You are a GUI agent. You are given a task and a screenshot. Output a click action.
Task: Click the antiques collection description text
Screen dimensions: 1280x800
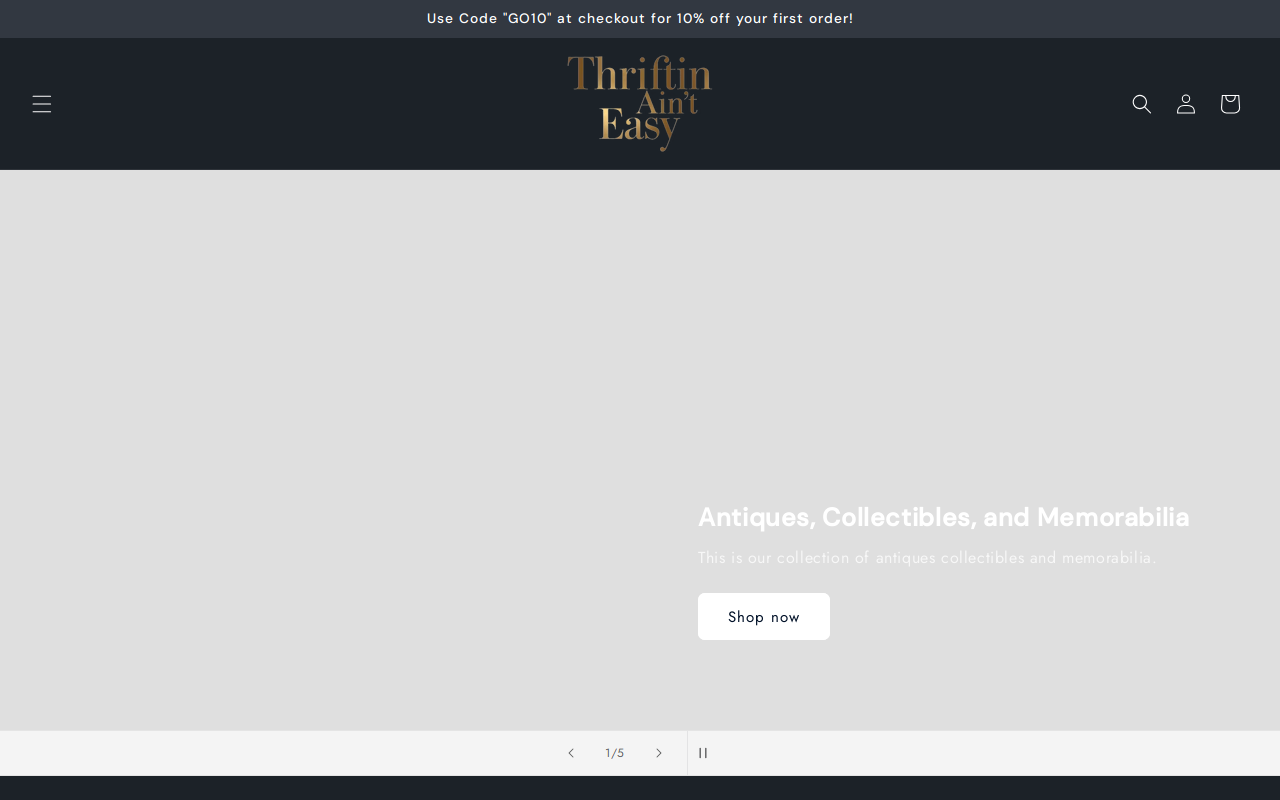point(927,558)
